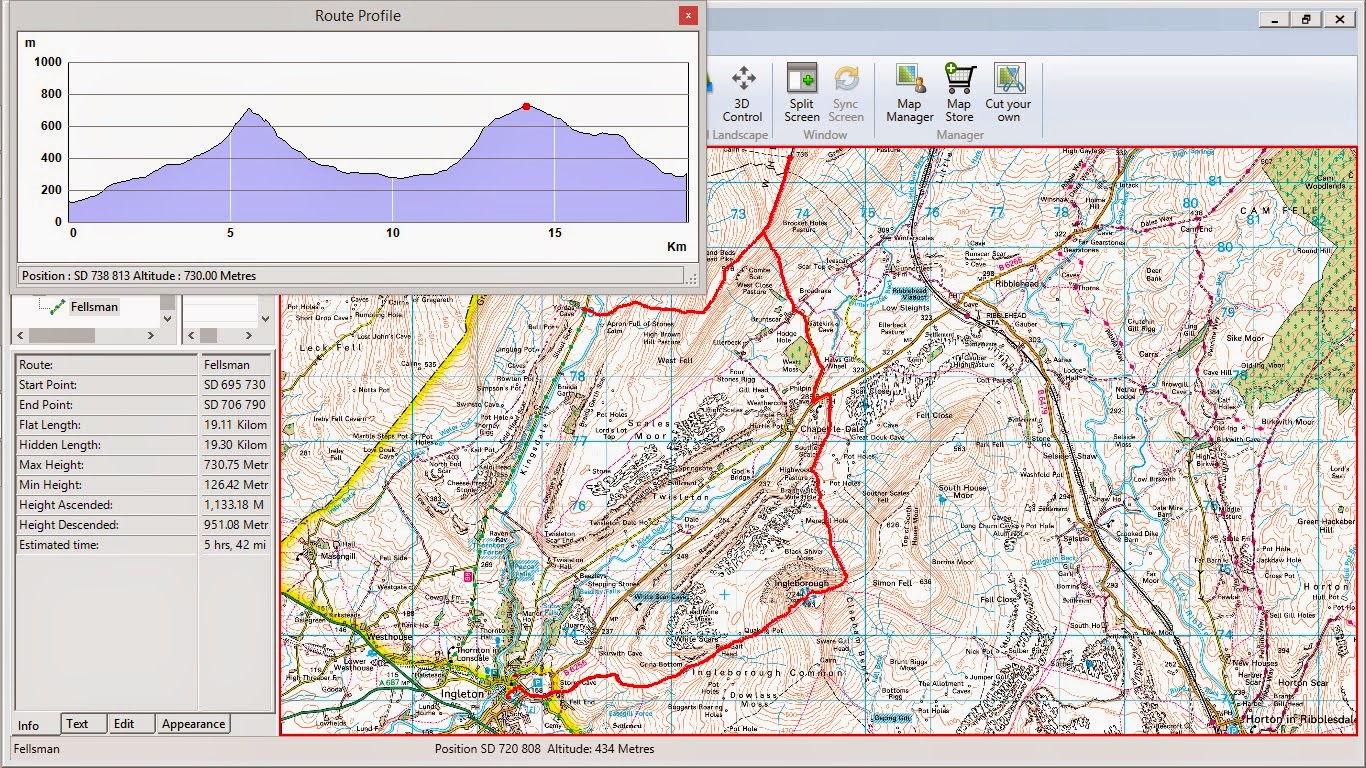The height and width of the screenshot is (768, 1366).
Task: Open the 3D Control tool
Action: (x=742, y=93)
